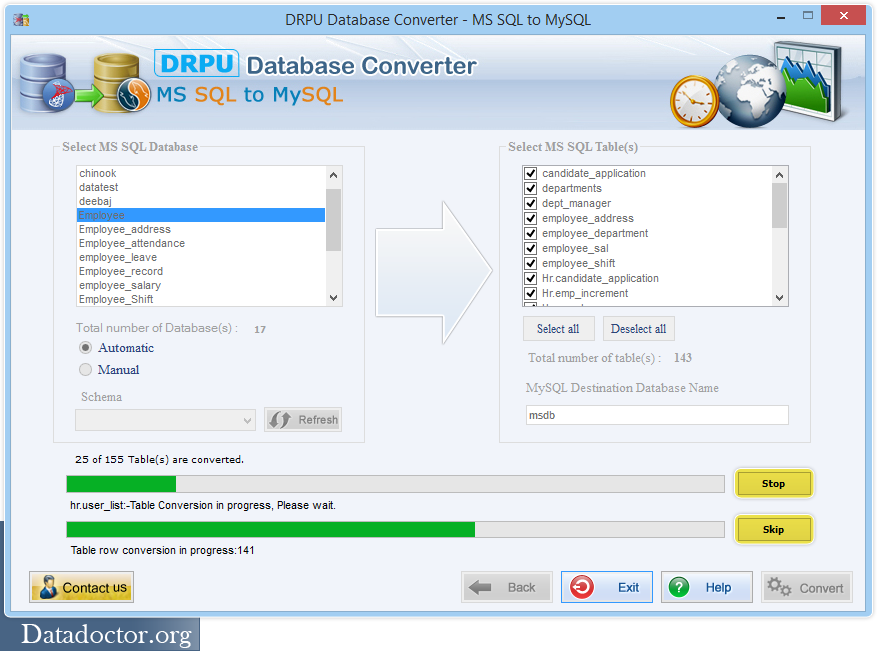Toggle the employee_address table checkbox
The image size is (877, 651).
click(x=531, y=218)
